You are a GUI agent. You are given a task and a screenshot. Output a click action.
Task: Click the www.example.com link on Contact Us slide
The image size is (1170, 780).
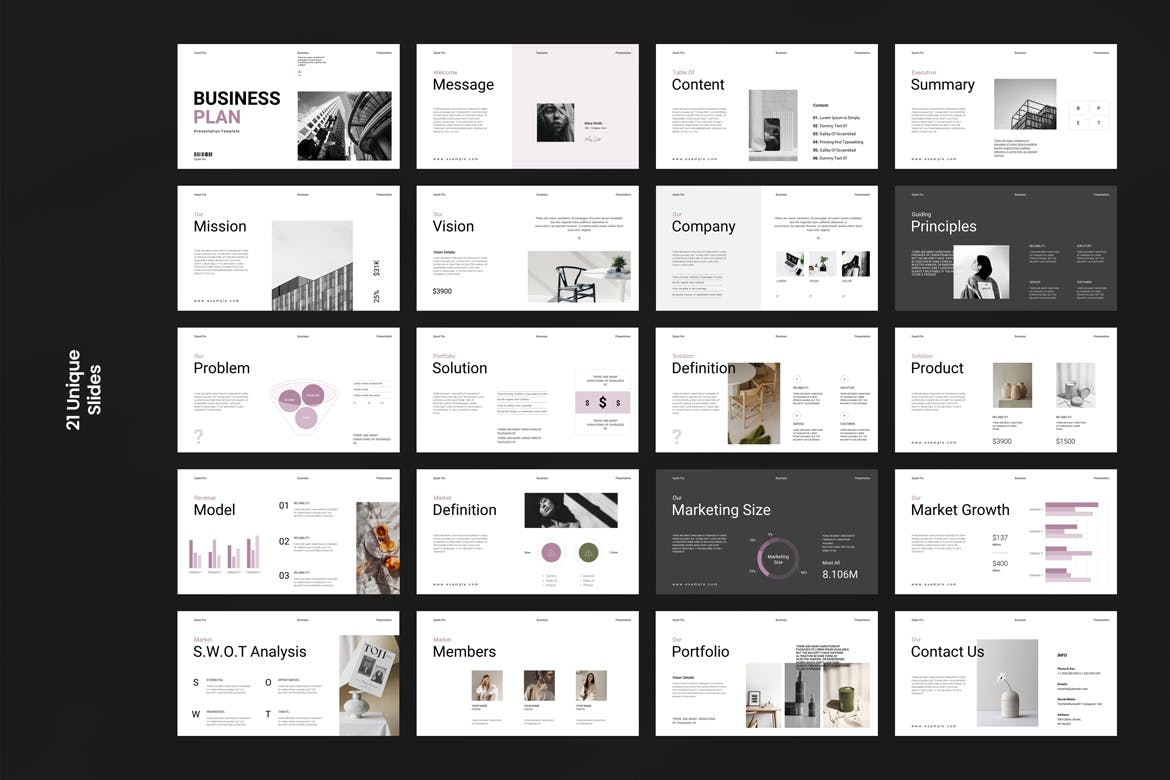(935, 726)
